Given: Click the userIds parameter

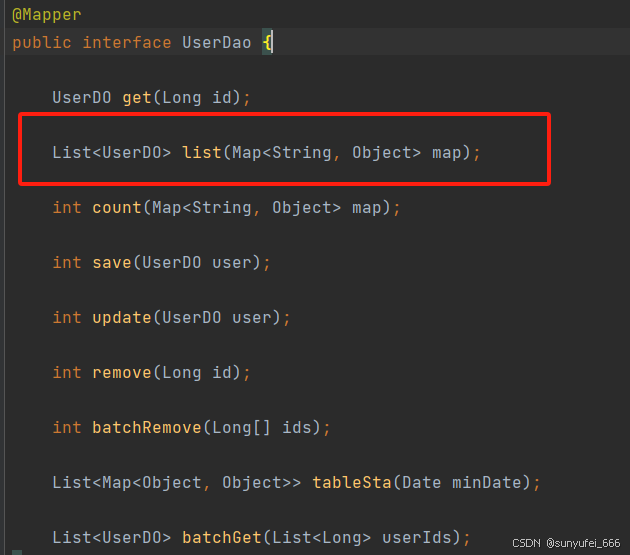Looking at the screenshot, I should tap(416, 538).
